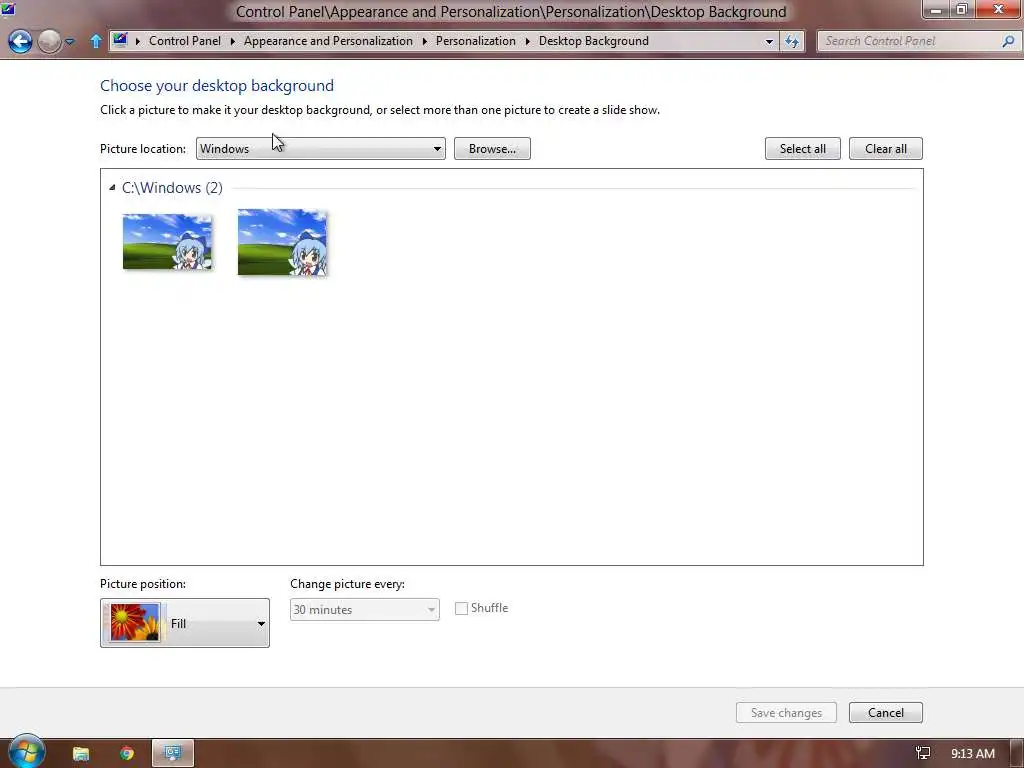
Task: Click the 9:13 AM taskbar clock
Action: (x=972, y=754)
